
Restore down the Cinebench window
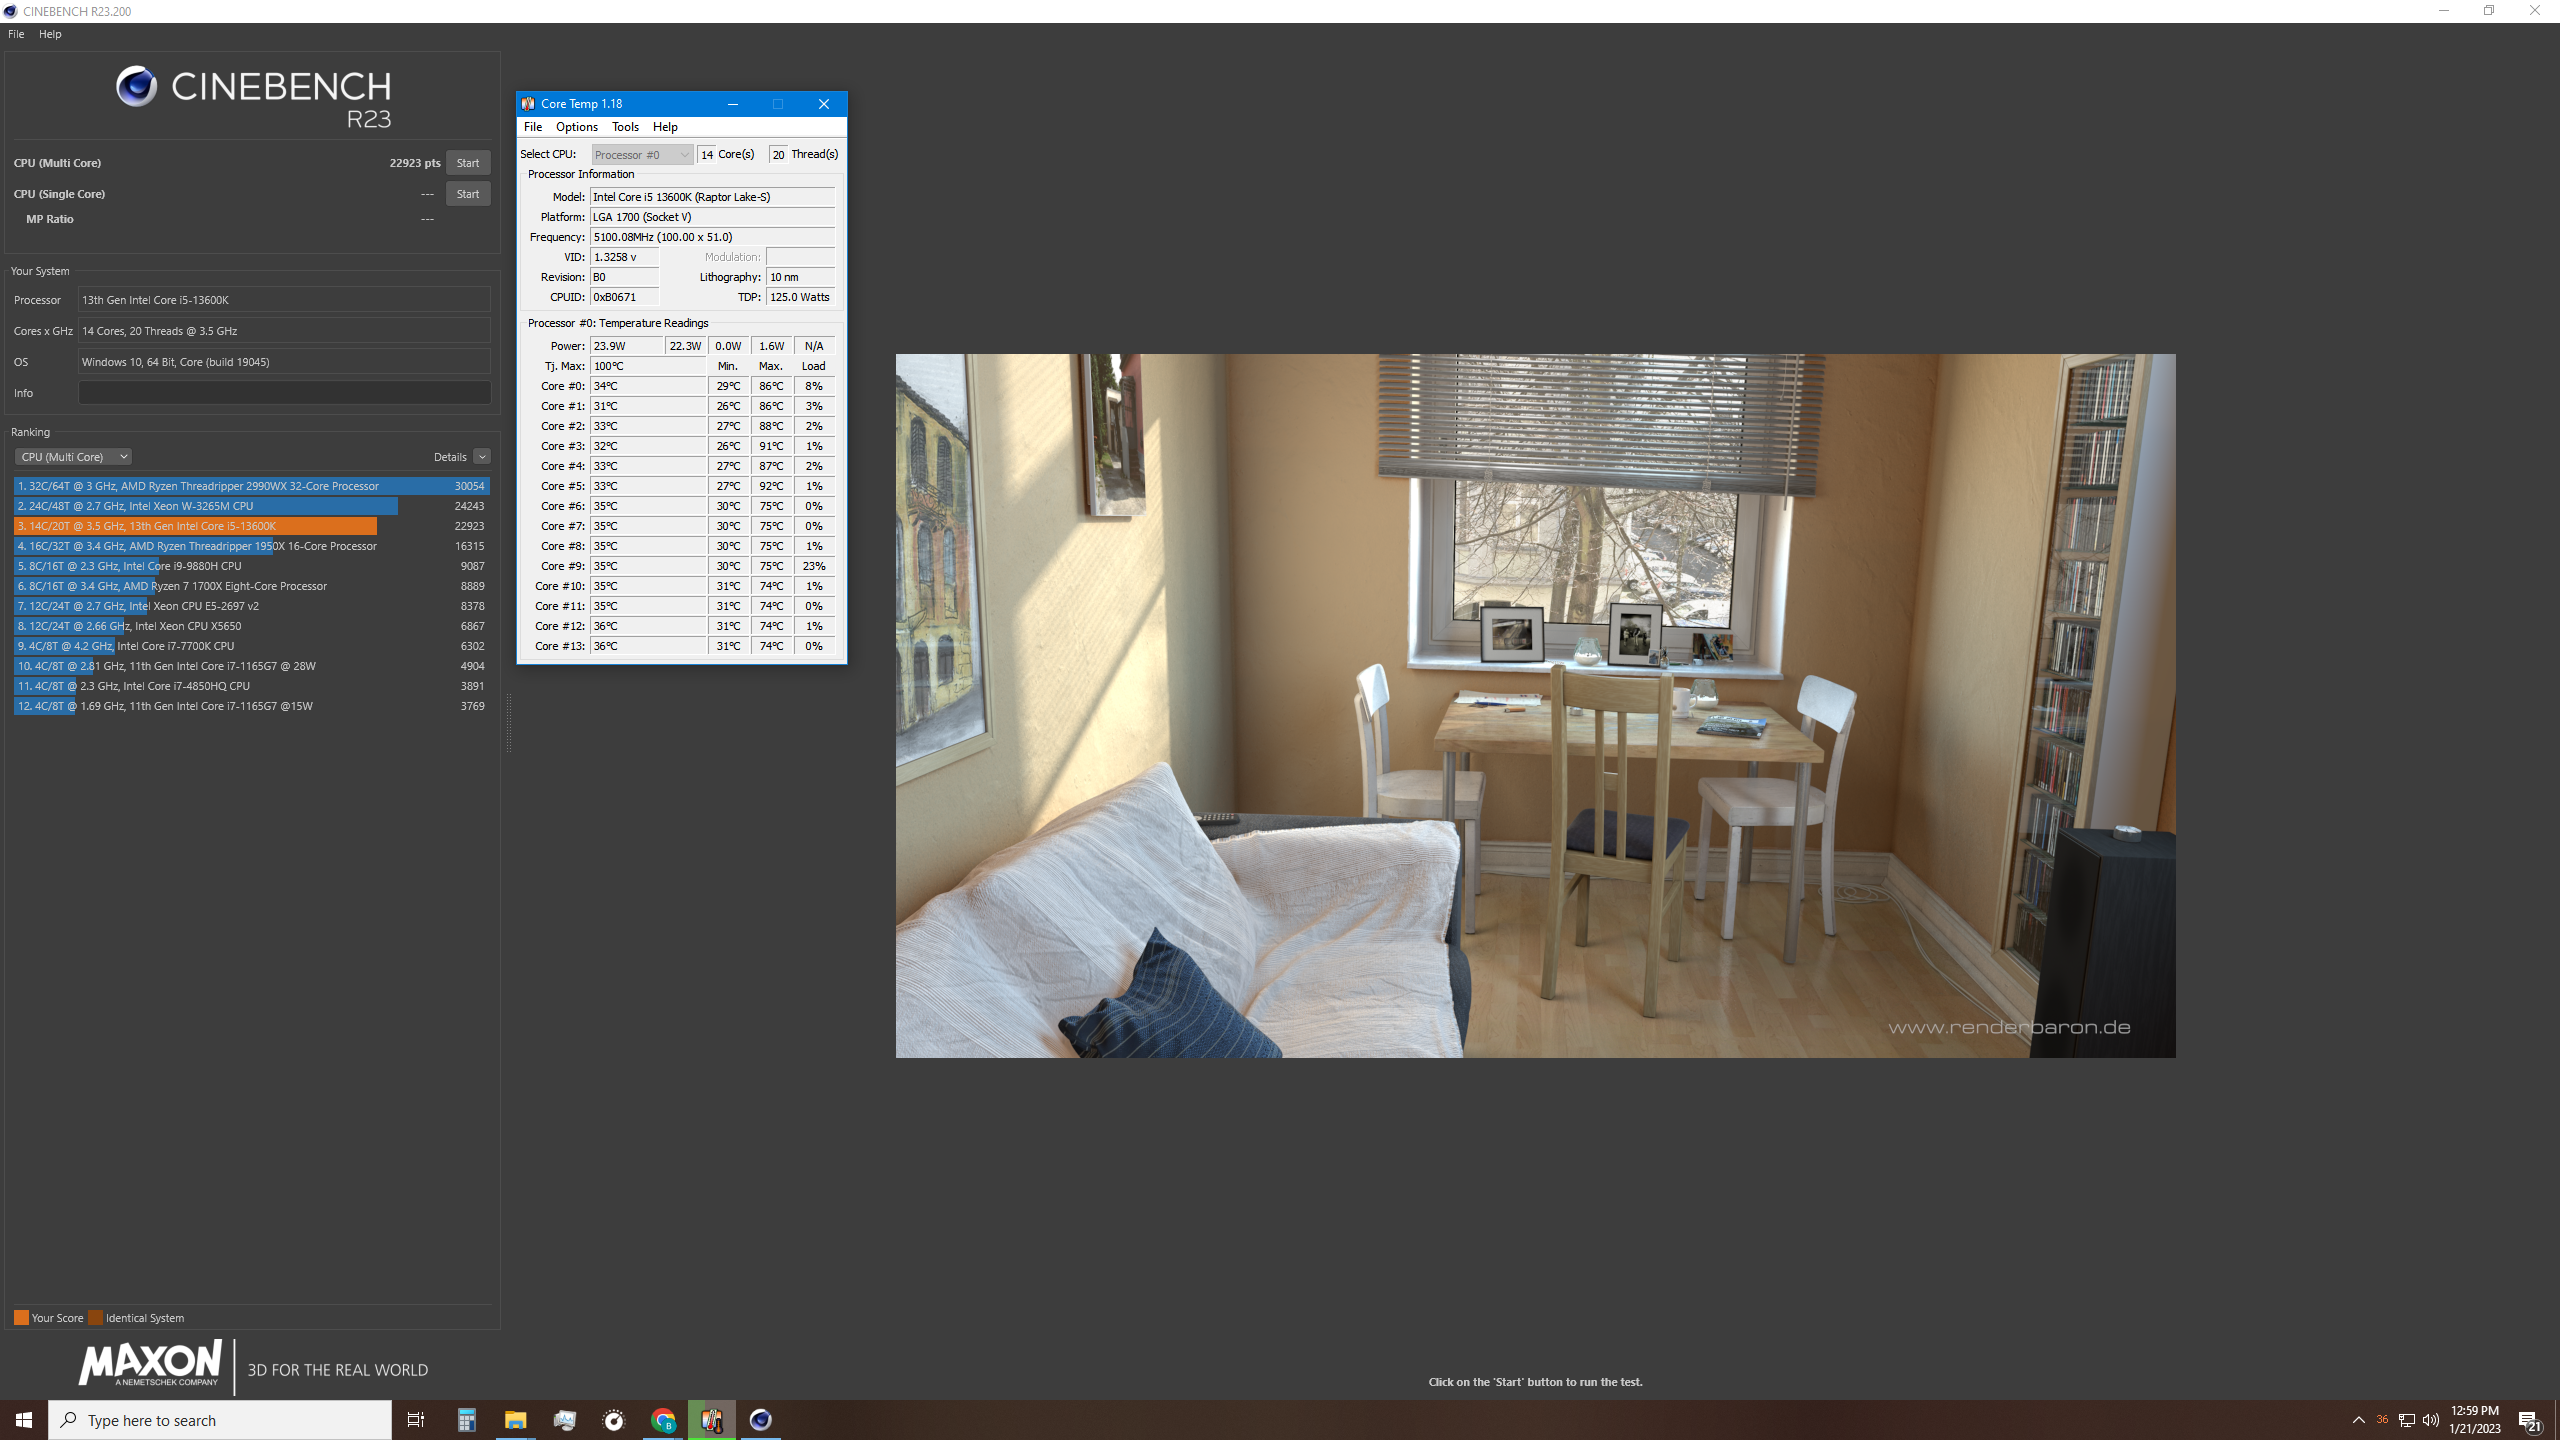[x=2489, y=11]
